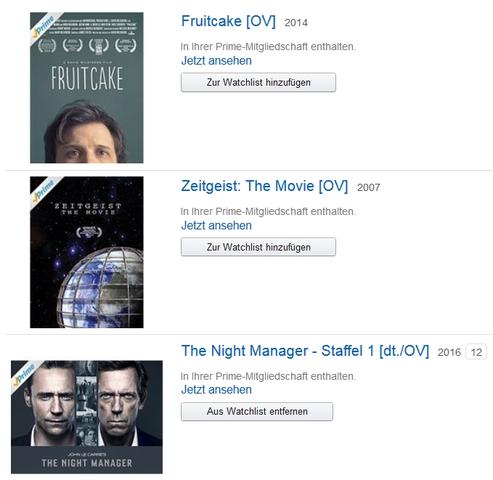Click the 2016 year next to Night Manager

449,352
